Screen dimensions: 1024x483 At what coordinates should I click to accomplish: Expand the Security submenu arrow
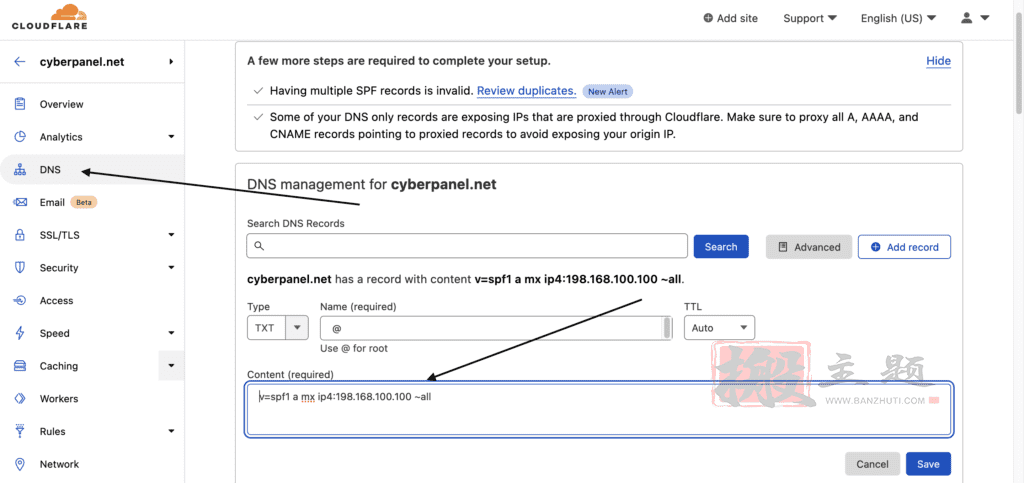pos(171,268)
